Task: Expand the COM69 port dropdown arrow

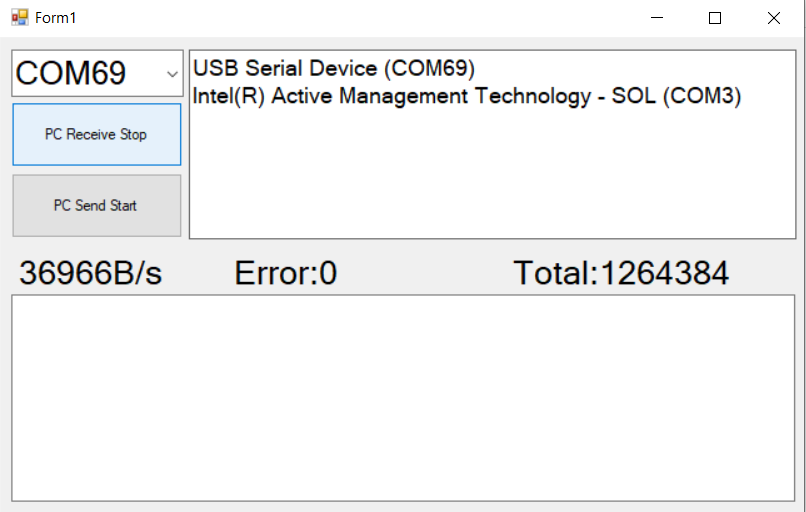Action: point(172,74)
